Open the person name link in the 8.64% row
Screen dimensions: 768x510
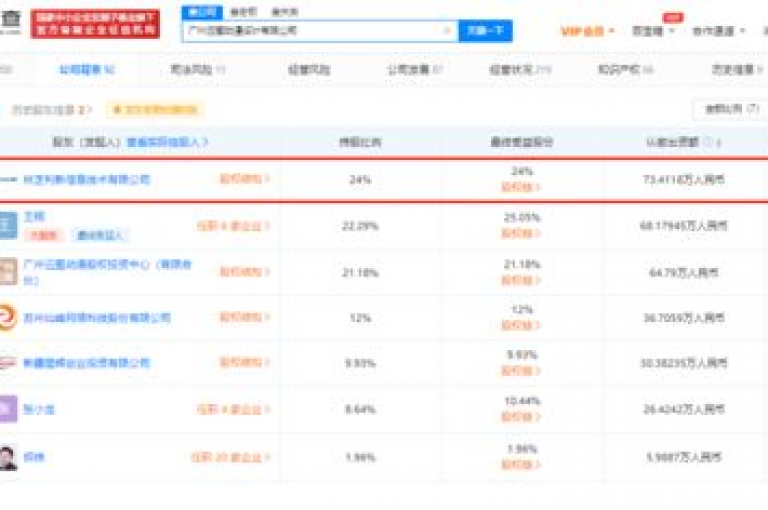(39, 410)
